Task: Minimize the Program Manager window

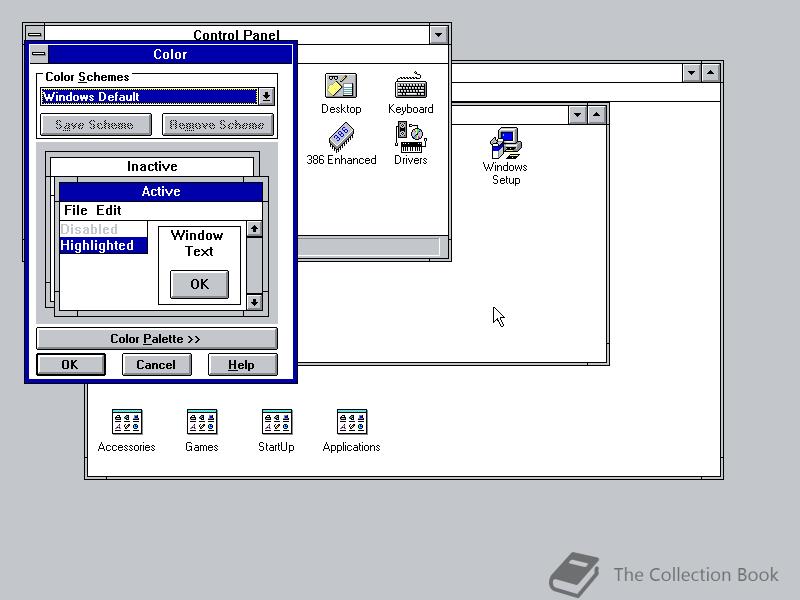Action: coord(691,72)
